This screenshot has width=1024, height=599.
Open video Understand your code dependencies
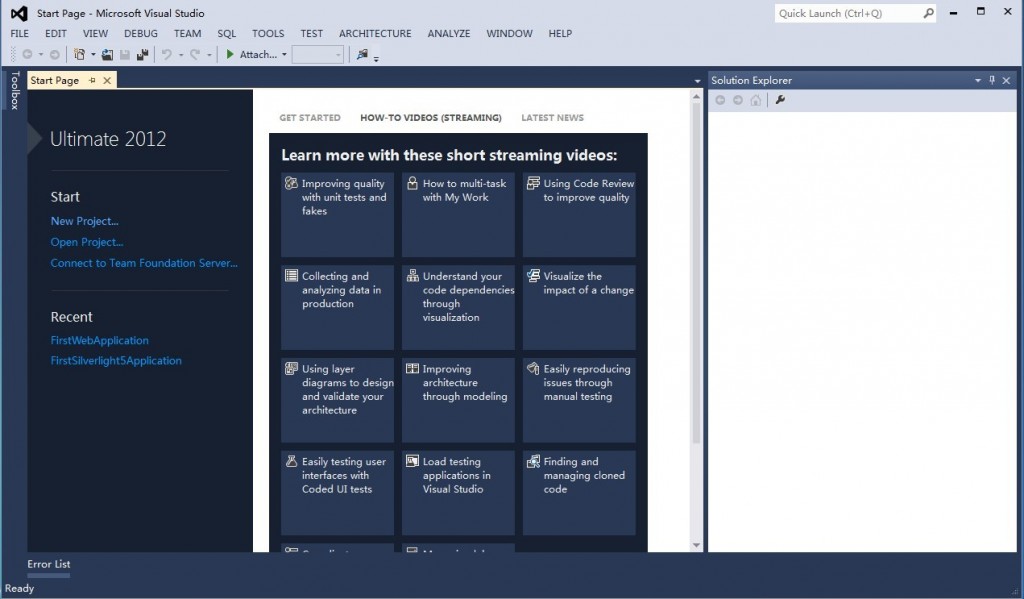[x=458, y=307]
